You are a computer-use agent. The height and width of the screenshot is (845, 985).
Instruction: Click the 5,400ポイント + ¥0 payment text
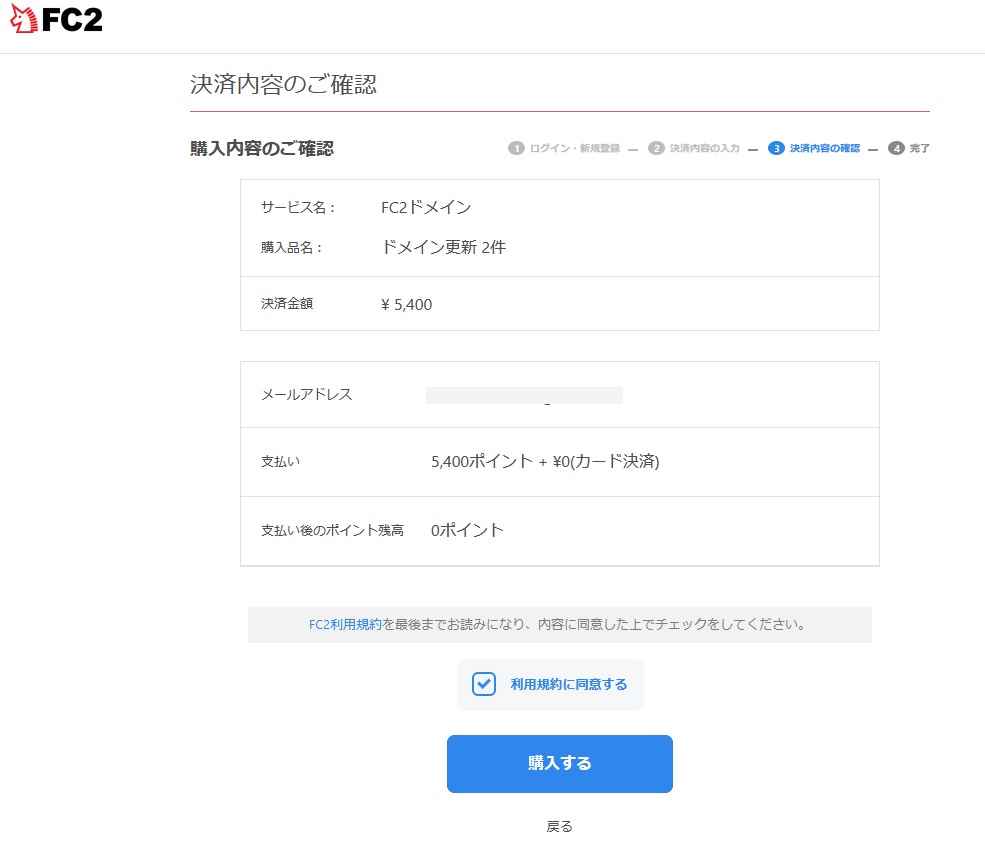pyautogui.click(x=544, y=461)
